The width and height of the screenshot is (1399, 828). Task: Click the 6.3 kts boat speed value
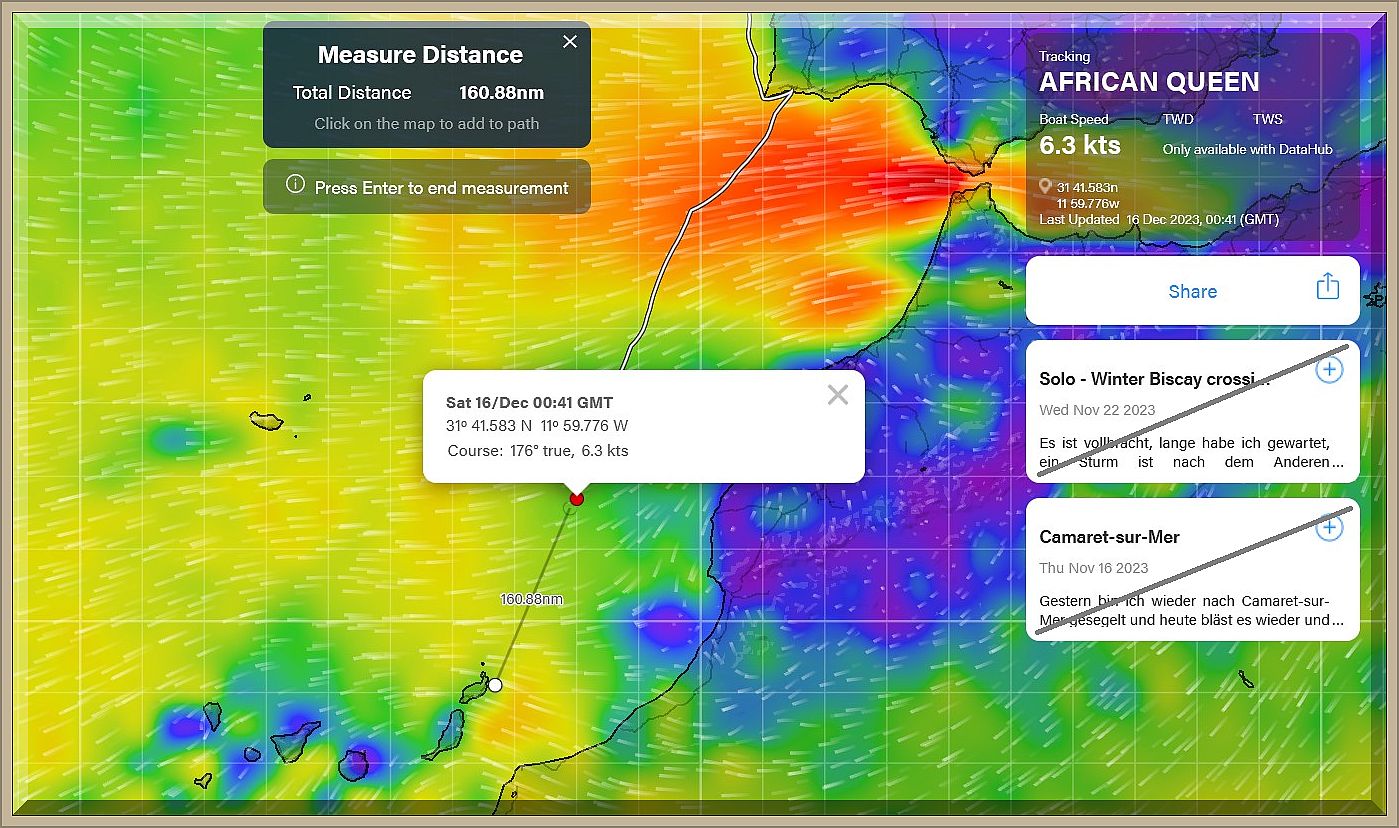point(1079,145)
